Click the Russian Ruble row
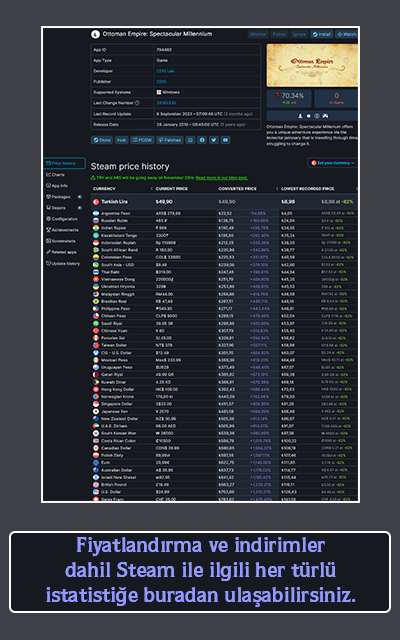Image resolution: width=400 pixels, height=640 pixels. tap(224, 220)
